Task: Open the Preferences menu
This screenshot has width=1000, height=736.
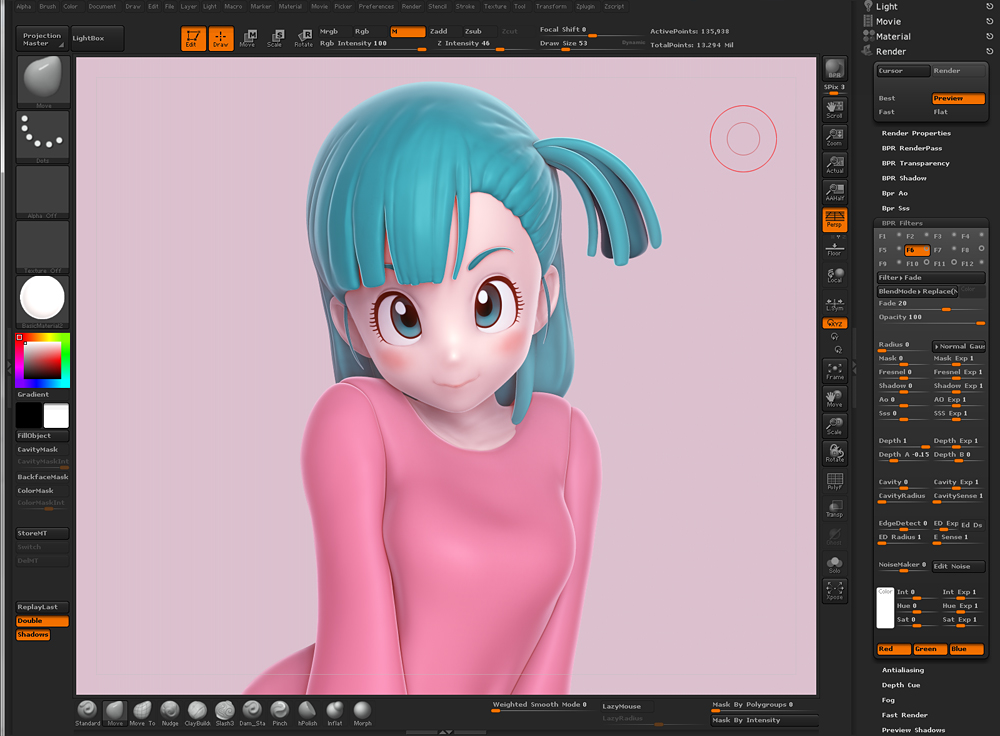Action: tap(376, 6)
